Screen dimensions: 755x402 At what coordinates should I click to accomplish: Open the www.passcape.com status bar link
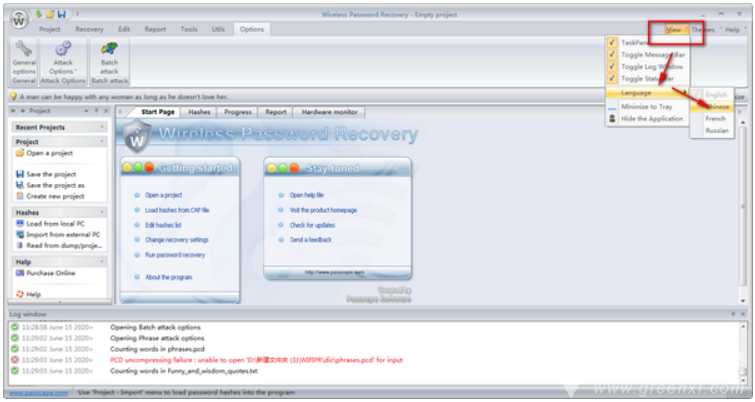pyautogui.click(x=39, y=392)
